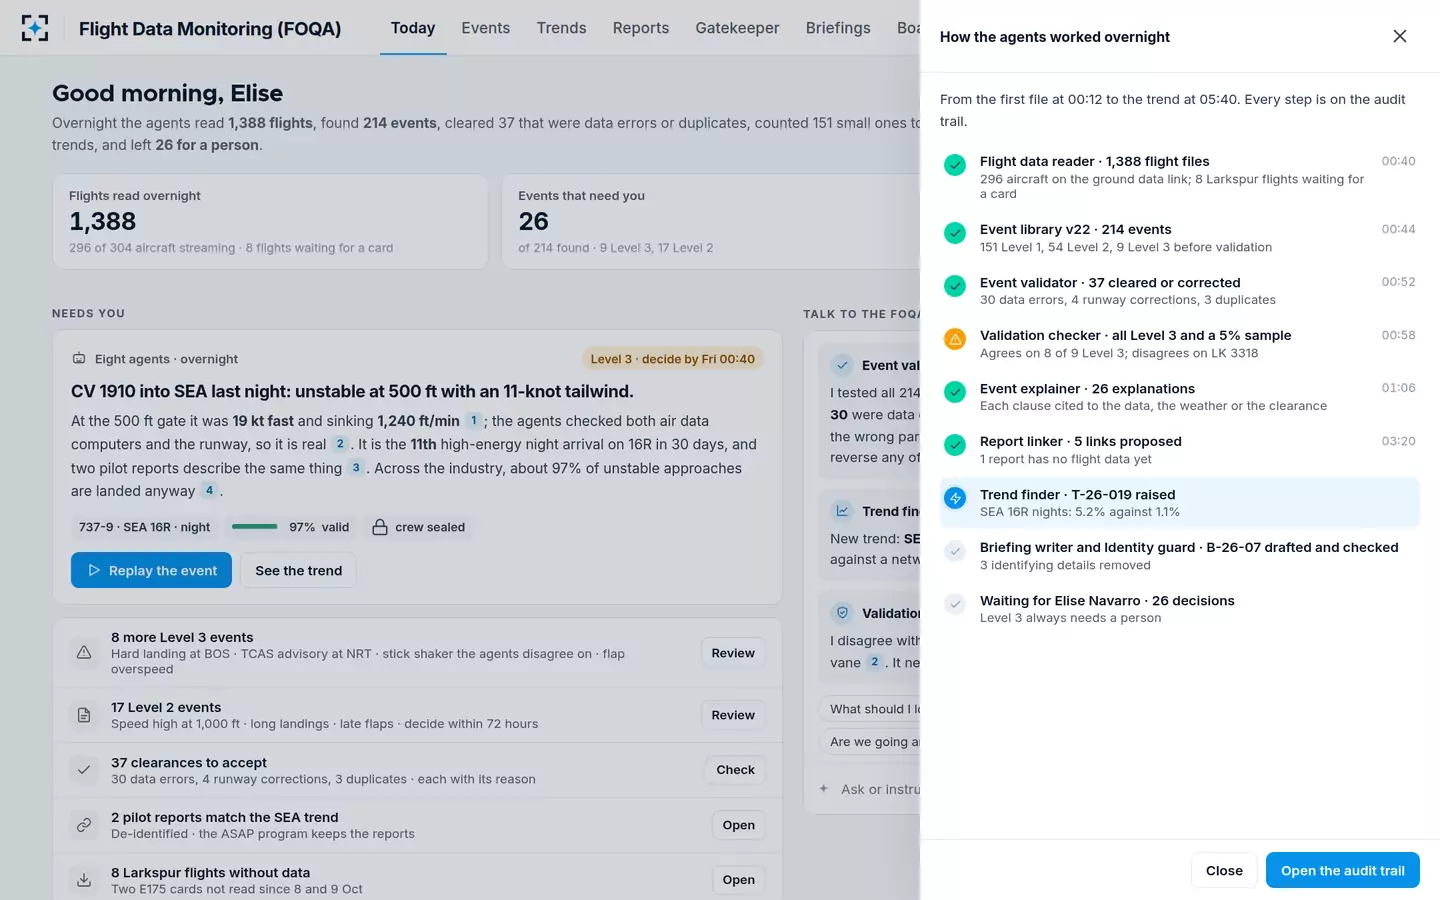Click the 737-9 · SEA 16R · night tag
Image resolution: width=1440 pixels, height=900 pixels.
pos(145,527)
